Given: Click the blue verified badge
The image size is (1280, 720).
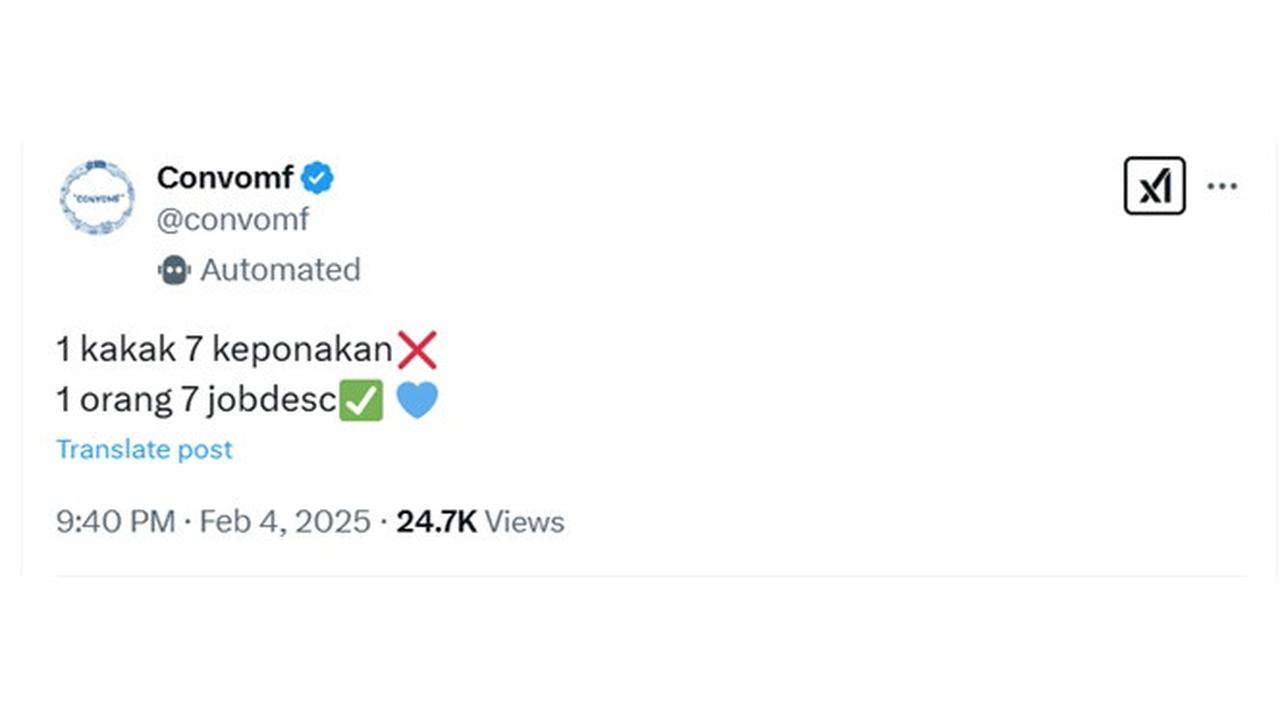Looking at the screenshot, I should tap(318, 178).
